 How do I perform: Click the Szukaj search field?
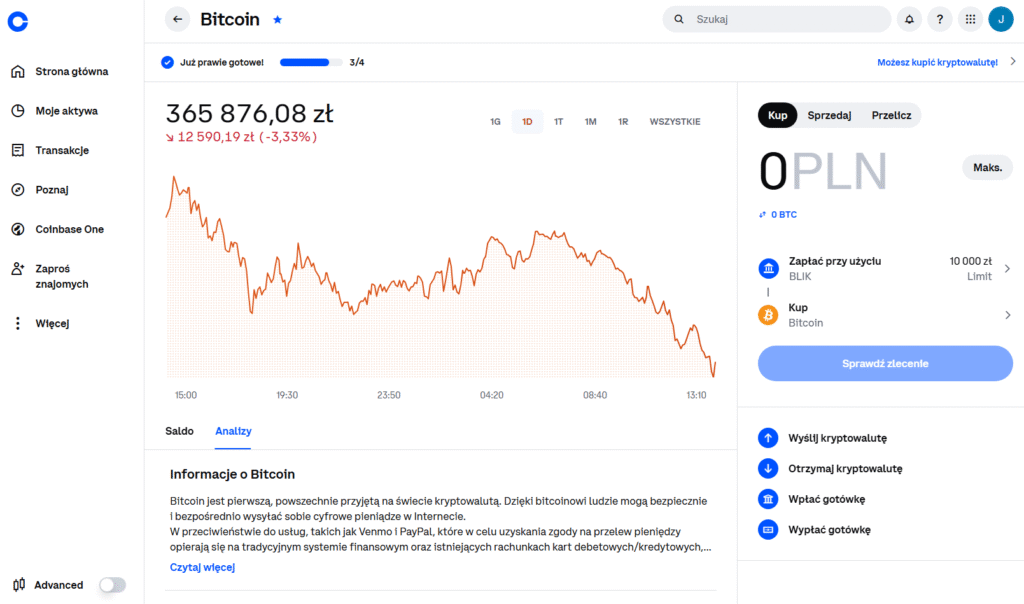776,18
